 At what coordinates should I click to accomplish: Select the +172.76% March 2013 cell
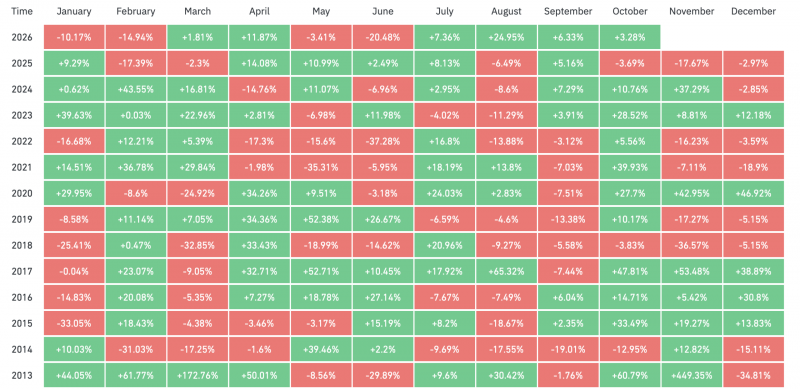[x=197, y=375]
